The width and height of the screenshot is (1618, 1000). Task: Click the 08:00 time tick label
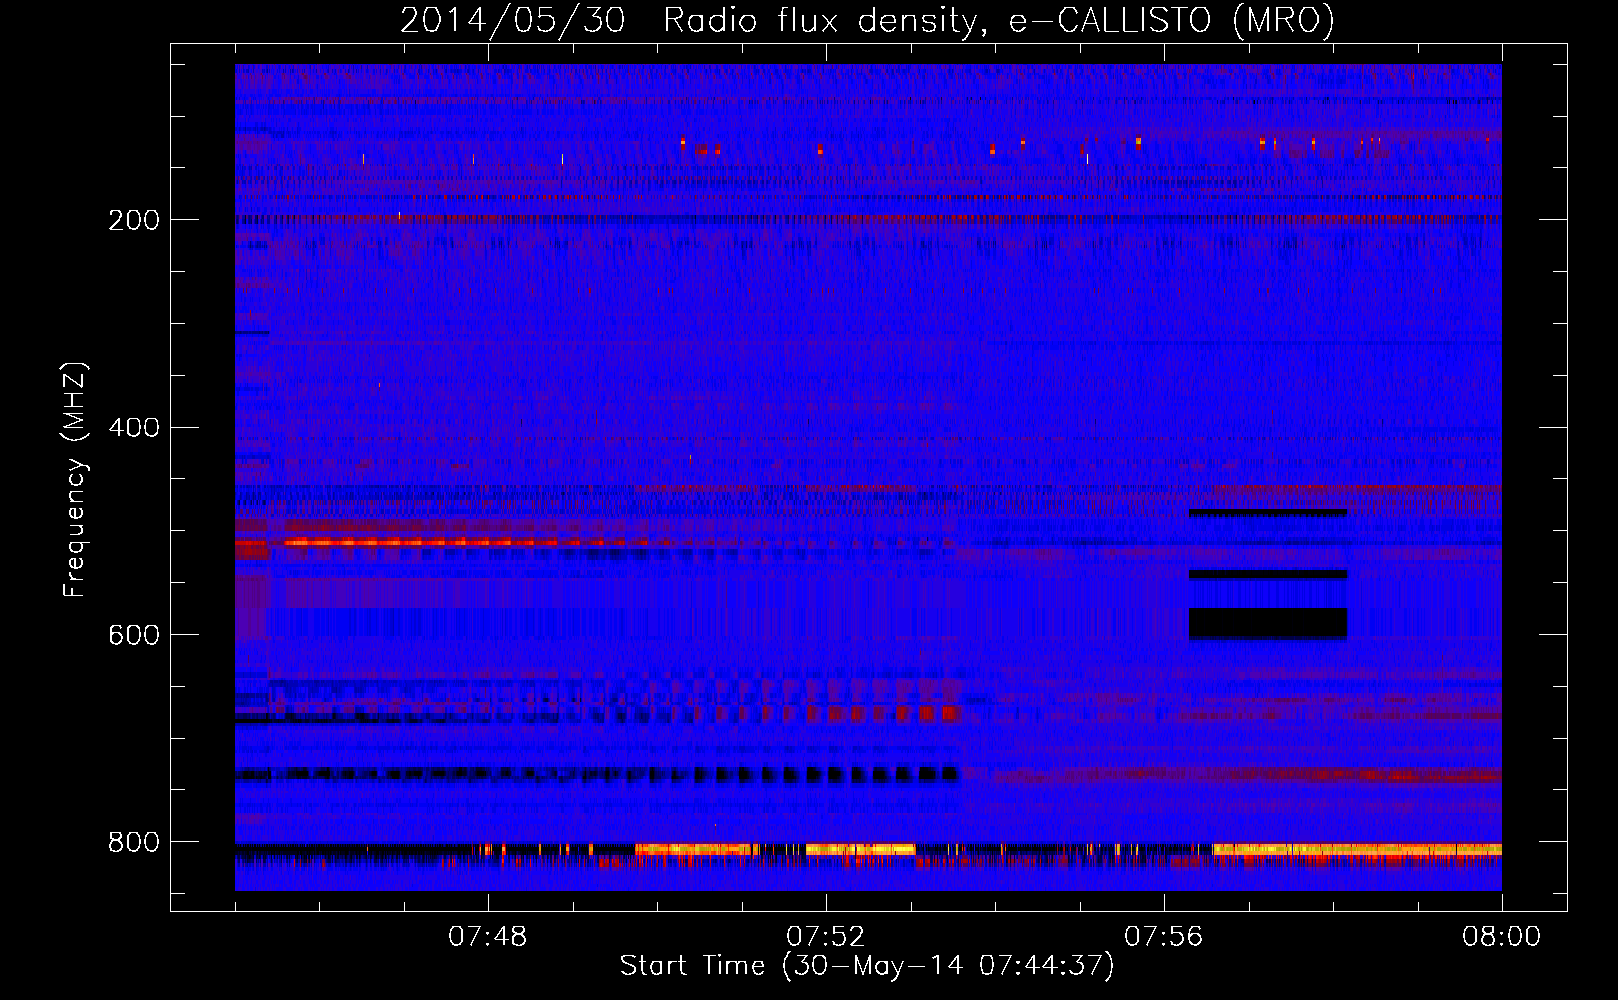pos(1501,937)
